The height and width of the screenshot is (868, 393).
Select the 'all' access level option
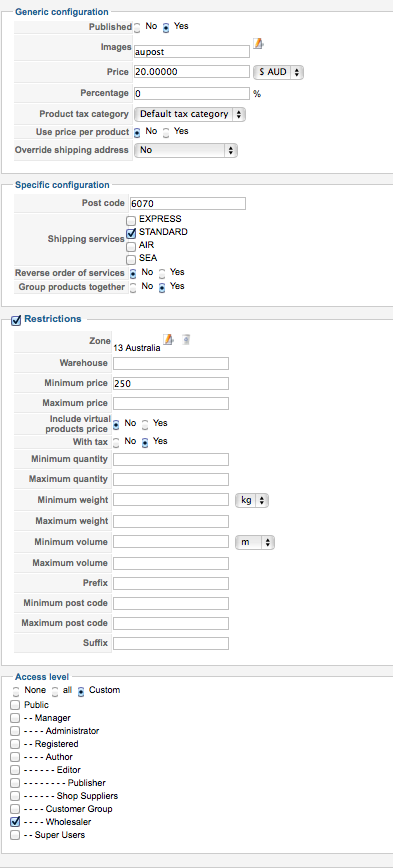pos(55,691)
